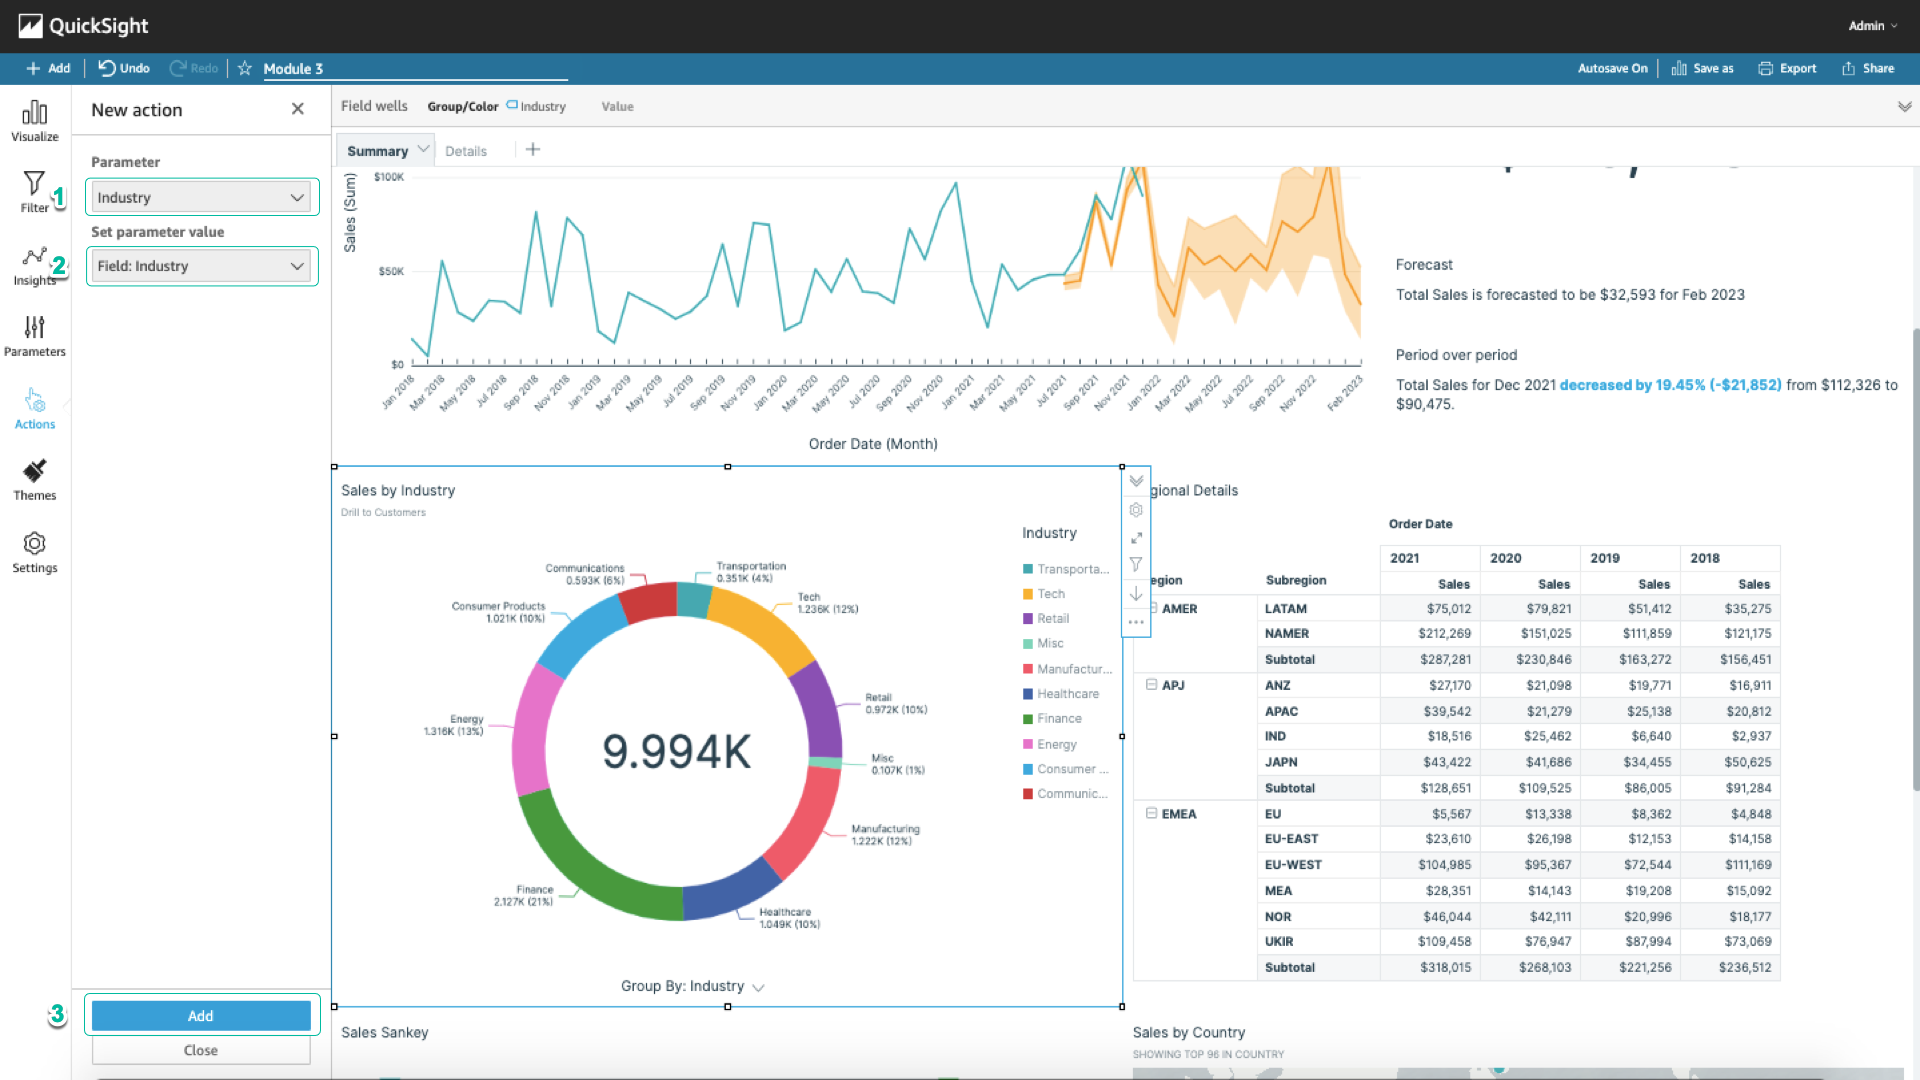The height and width of the screenshot is (1080, 1920).
Task: Undo the last change
Action: click(x=124, y=68)
